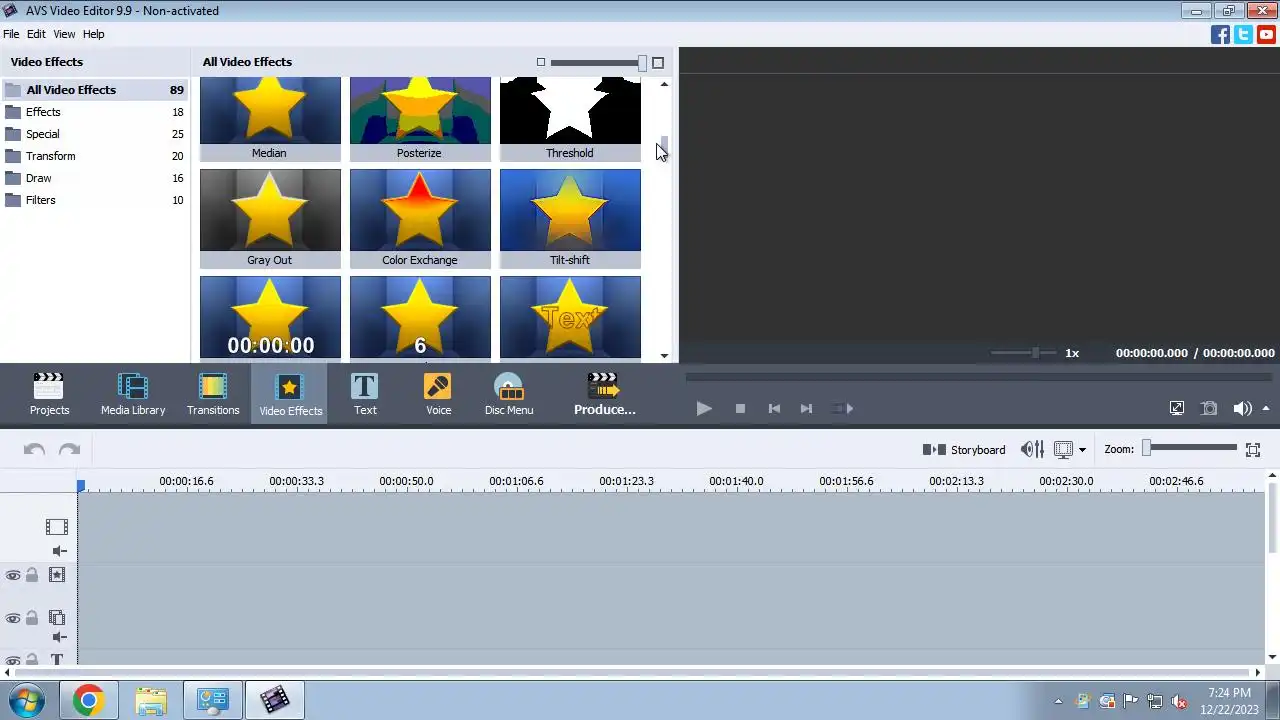
Task: Click the Produce... button
Action: (x=604, y=394)
